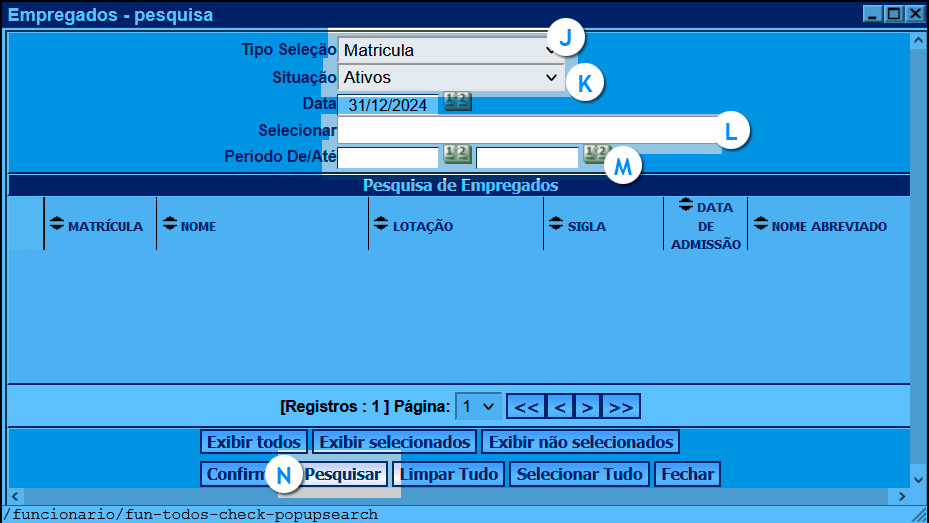The height and width of the screenshot is (523, 929).
Task: Sort table by Sigla column
Action: [x=556, y=223]
